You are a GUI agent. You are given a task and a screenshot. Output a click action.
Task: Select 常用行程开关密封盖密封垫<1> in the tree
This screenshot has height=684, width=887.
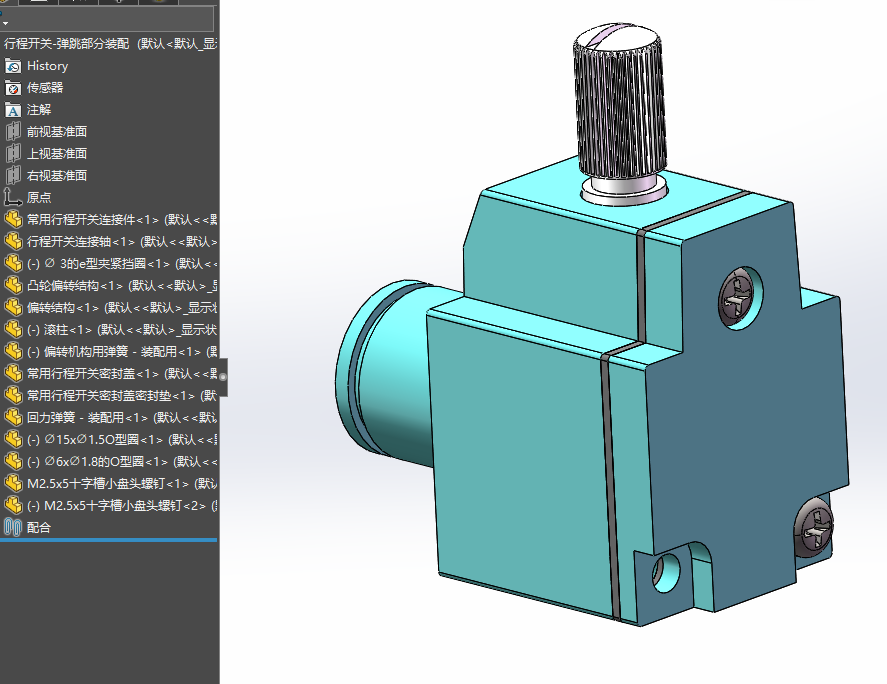[110, 395]
